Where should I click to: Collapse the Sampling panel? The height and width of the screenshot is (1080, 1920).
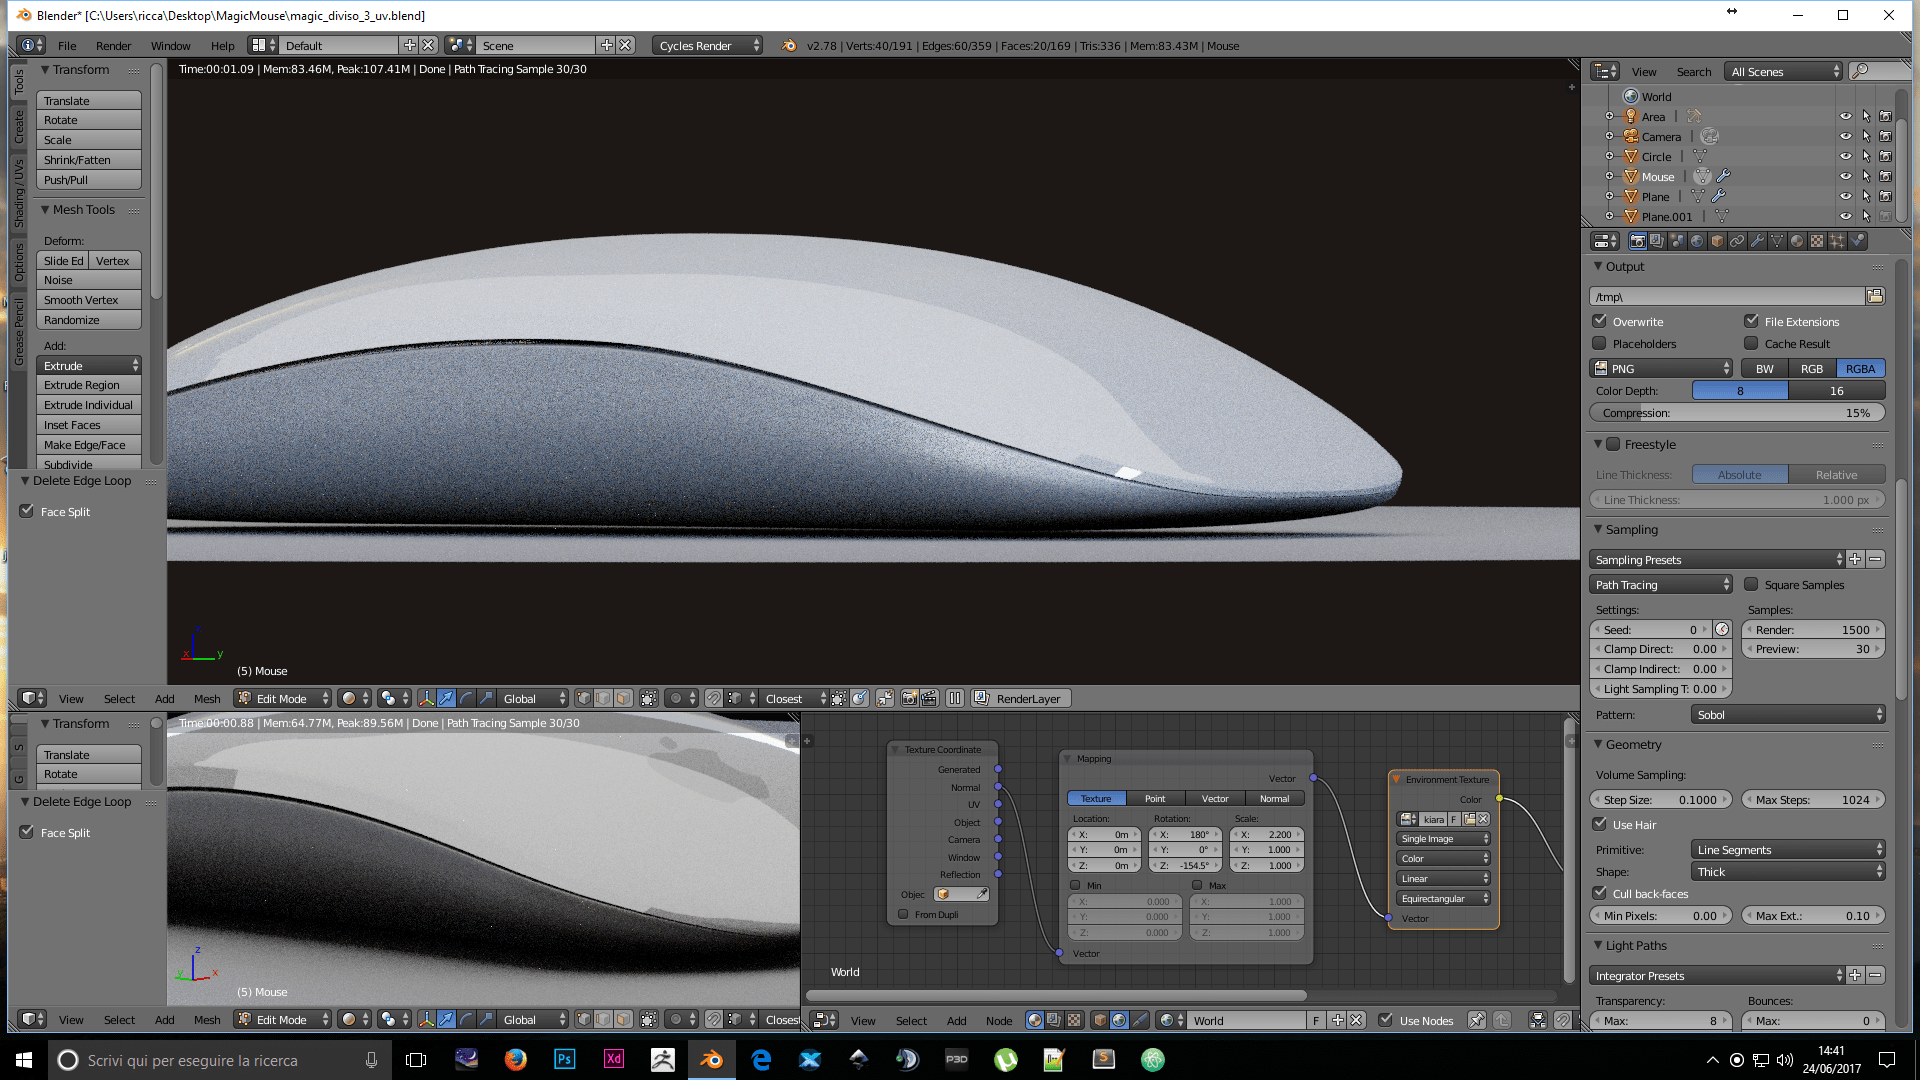[1598, 529]
